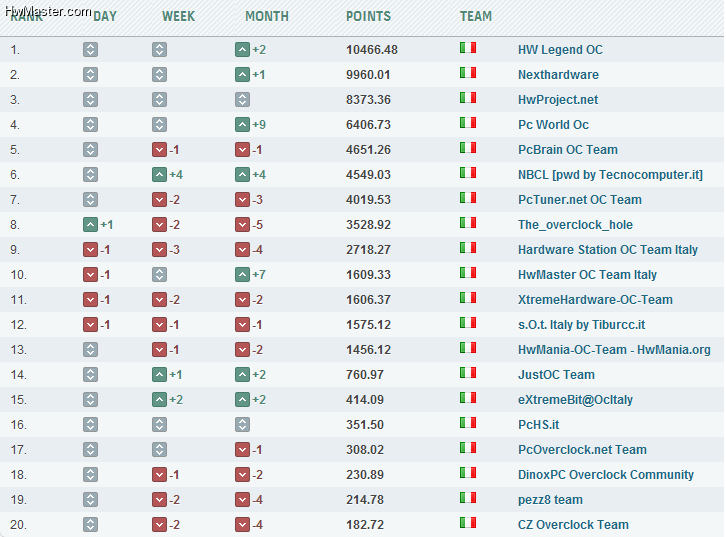Click the Italy flag beside Pc World Oc
This screenshot has height=537, width=726.
(468, 123)
